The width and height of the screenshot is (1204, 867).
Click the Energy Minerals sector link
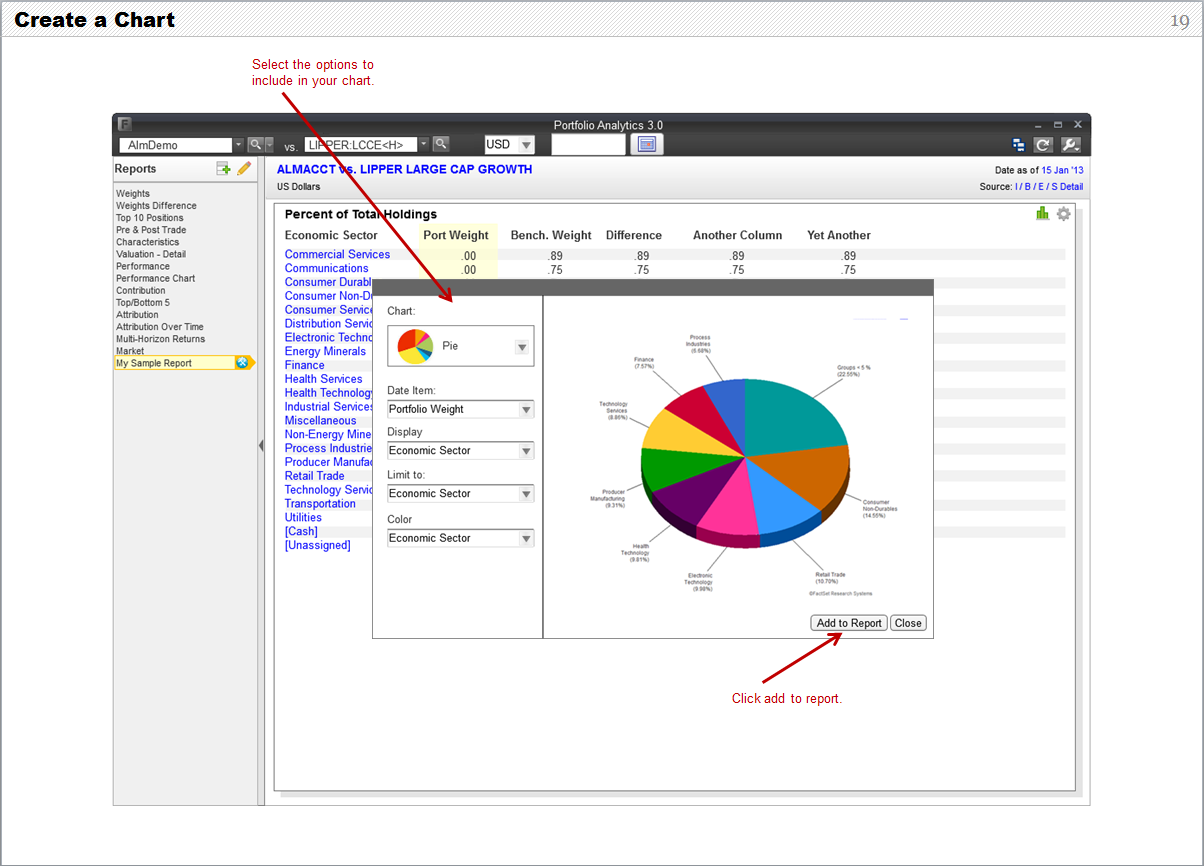pos(325,351)
